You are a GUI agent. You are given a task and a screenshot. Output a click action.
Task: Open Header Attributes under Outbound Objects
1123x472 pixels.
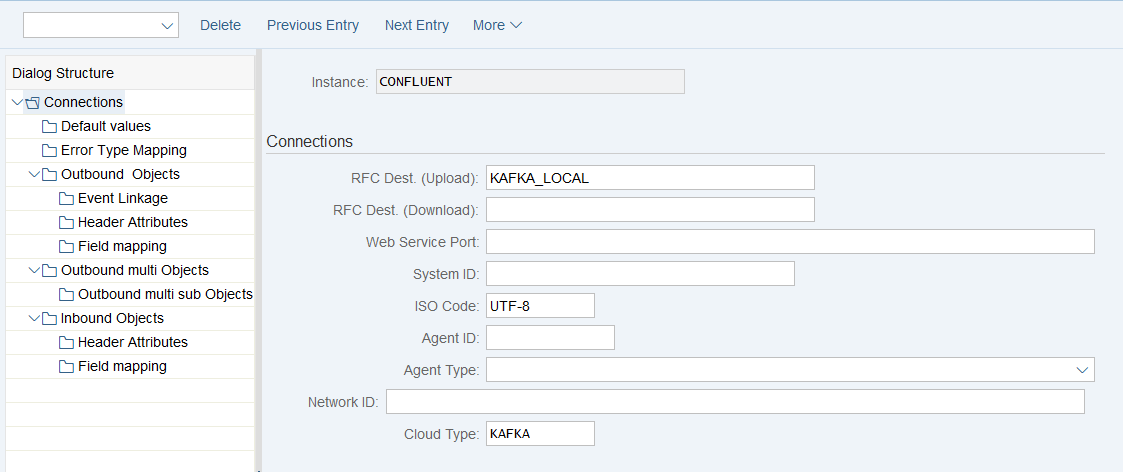click(133, 222)
